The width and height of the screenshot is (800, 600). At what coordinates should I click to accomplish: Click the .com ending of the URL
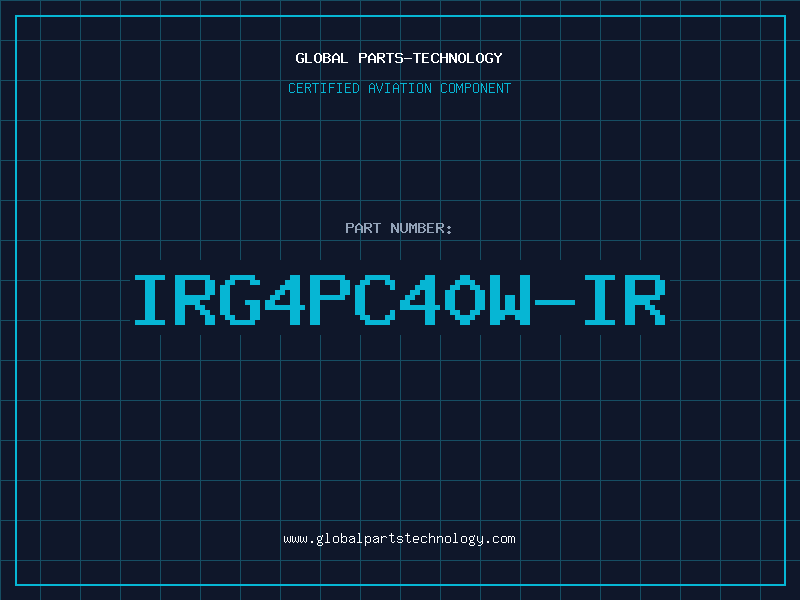[x=500, y=539]
